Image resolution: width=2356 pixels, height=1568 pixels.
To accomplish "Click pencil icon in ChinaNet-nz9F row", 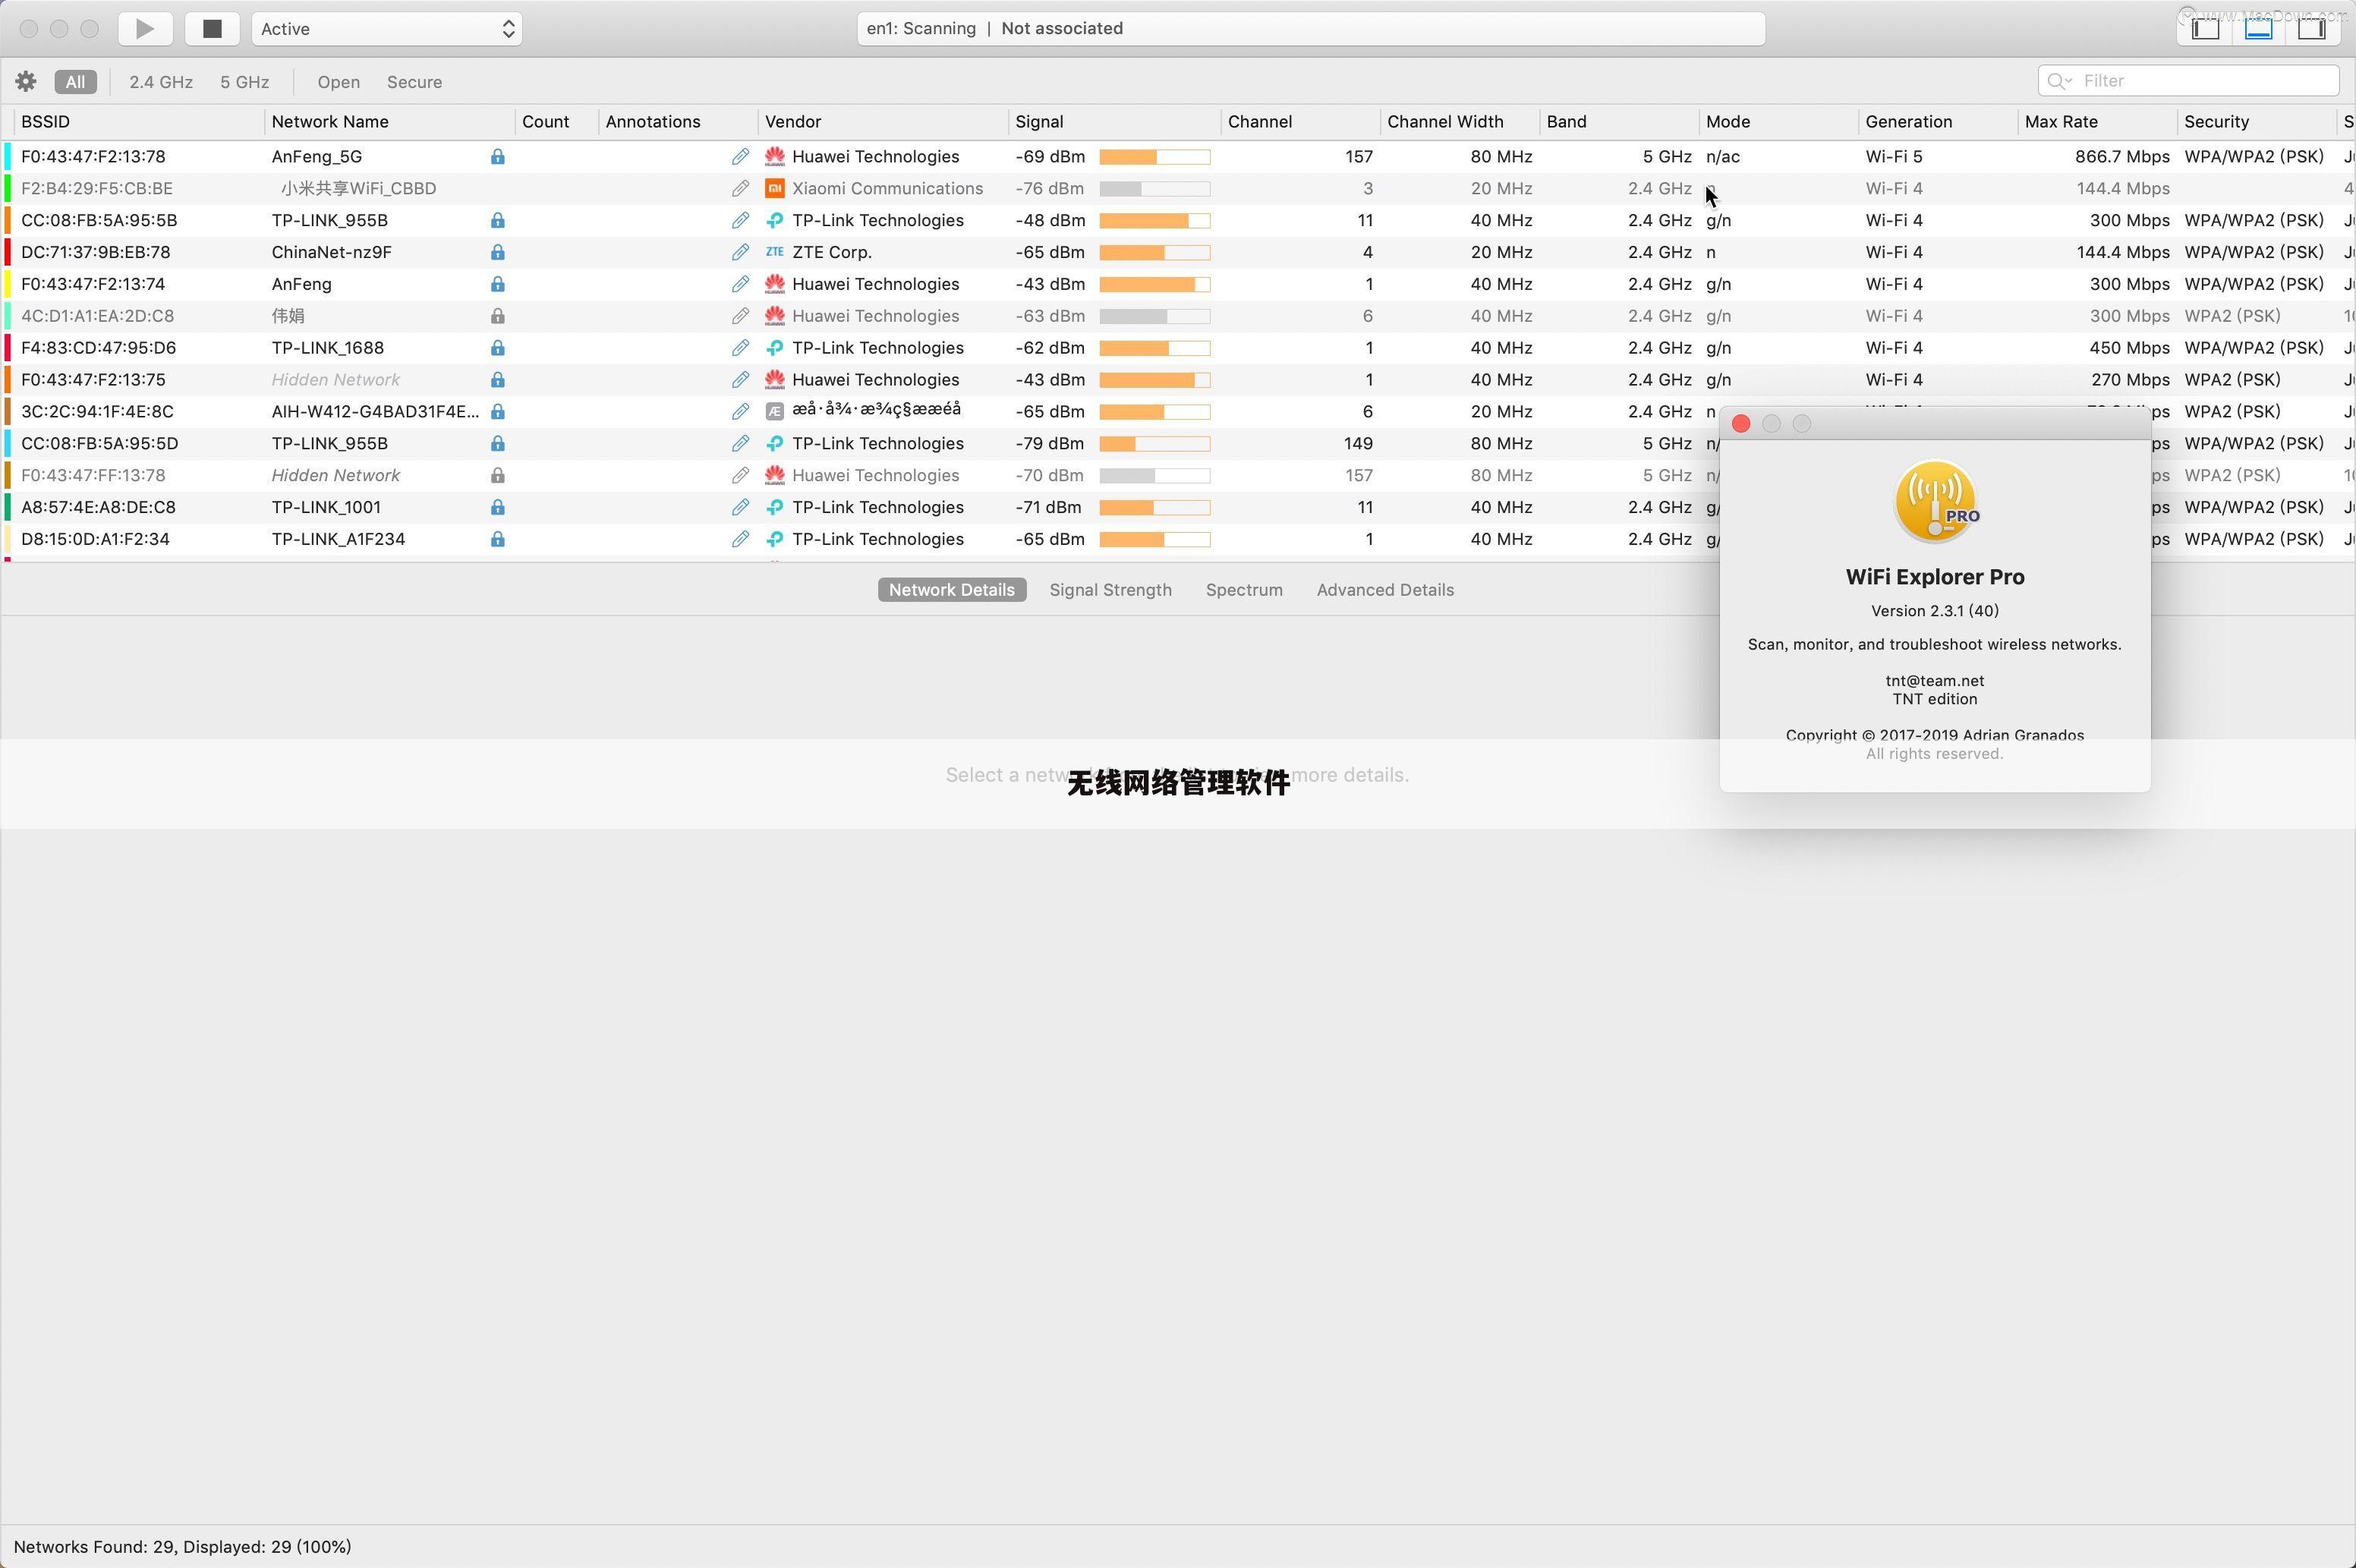I will 740,252.
